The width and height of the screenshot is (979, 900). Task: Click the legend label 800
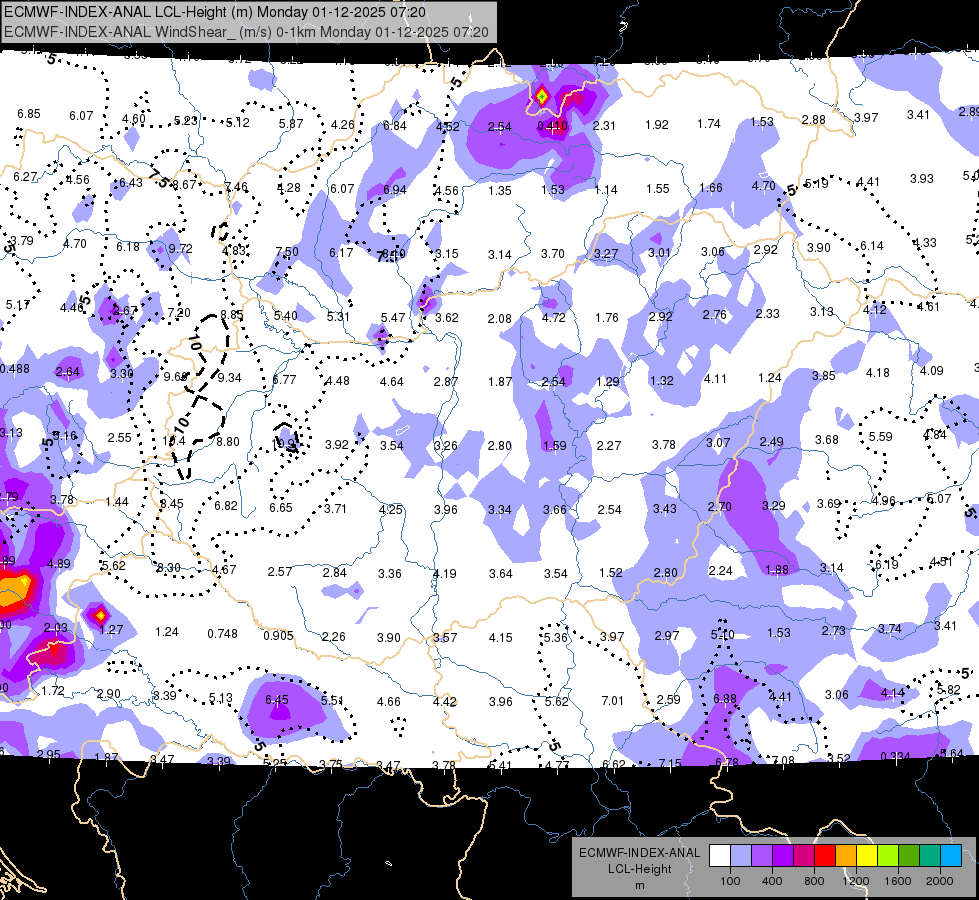pyautogui.click(x=814, y=881)
